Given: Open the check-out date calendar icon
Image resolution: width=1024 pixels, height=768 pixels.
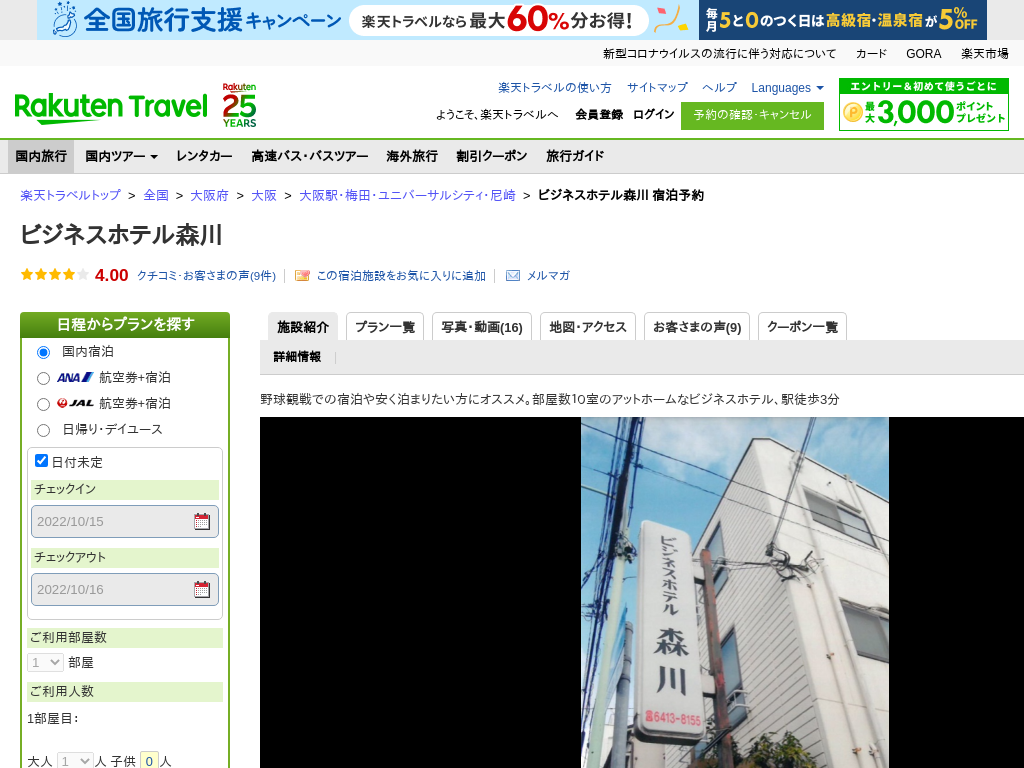Looking at the screenshot, I should [x=202, y=589].
